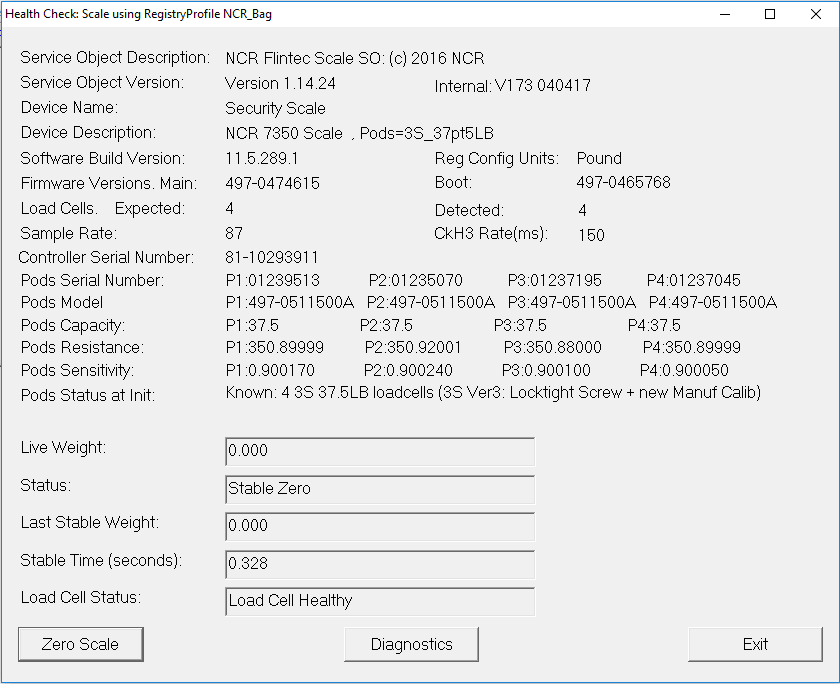The image size is (840, 684).
Task: Click the Load Cell Status field
Action: click(x=380, y=601)
